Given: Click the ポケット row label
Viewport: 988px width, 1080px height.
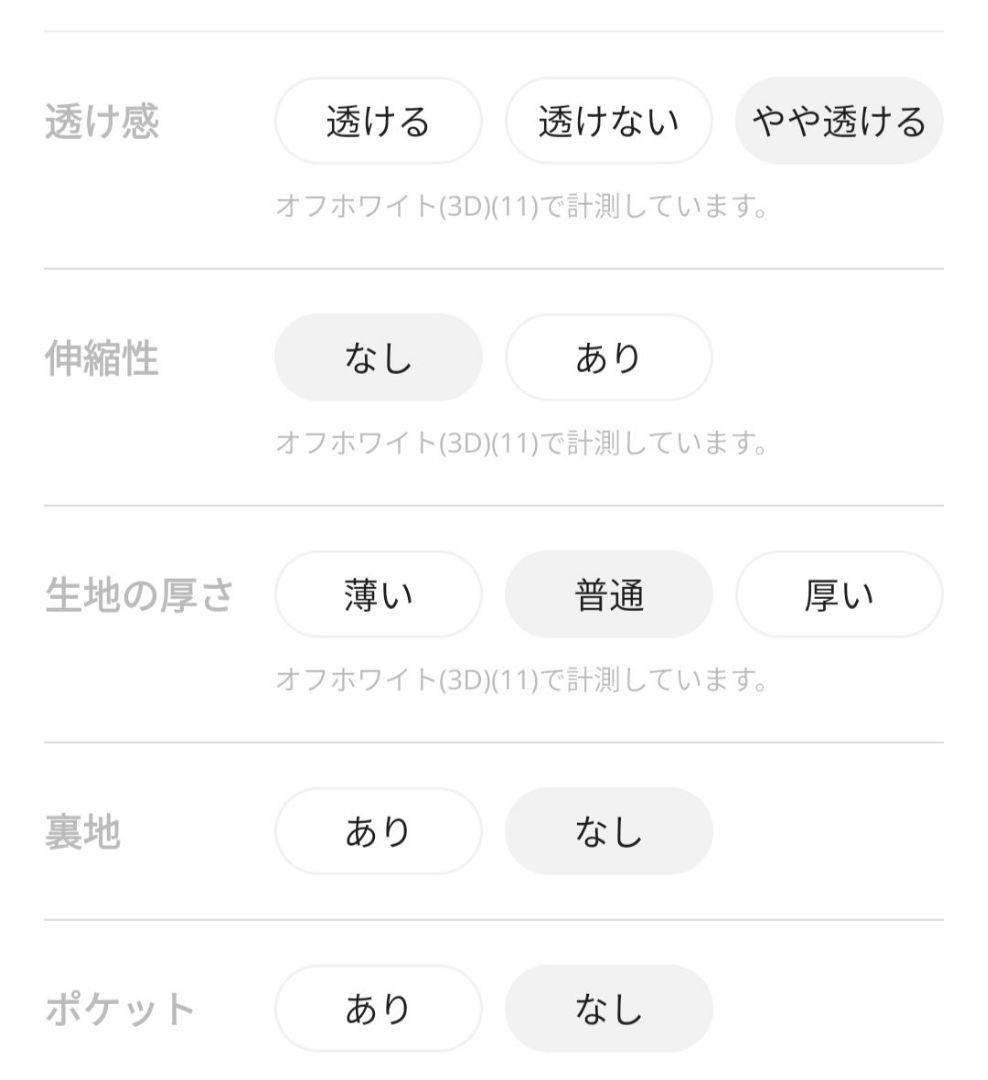Looking at the screenshot, I should coord(120,1009).
